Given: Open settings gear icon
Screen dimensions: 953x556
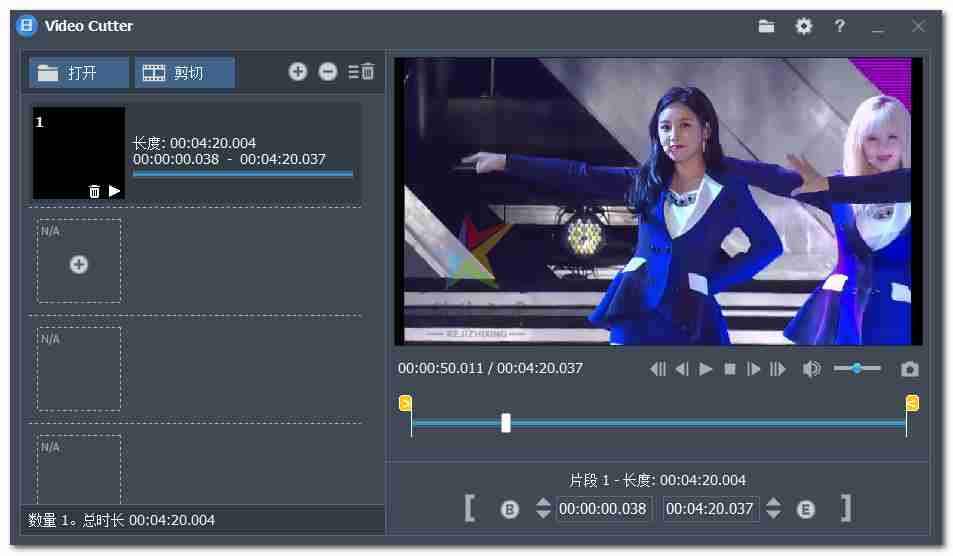Looking at the screenshot, I should click(803, 26).
